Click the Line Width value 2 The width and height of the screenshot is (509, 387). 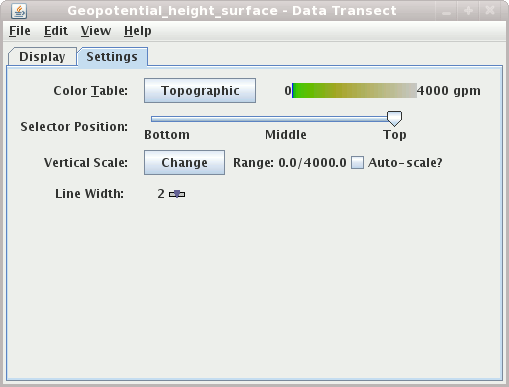point(161,194)
